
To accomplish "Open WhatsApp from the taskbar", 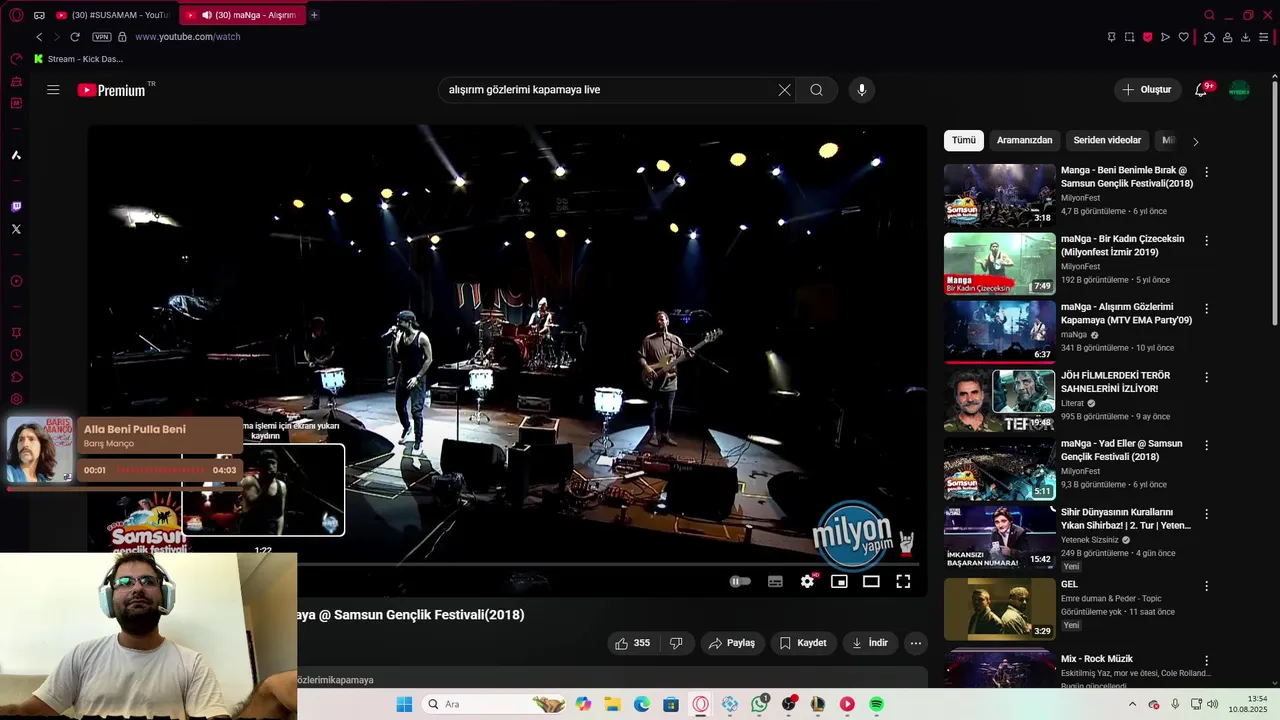I will (759, 704).
